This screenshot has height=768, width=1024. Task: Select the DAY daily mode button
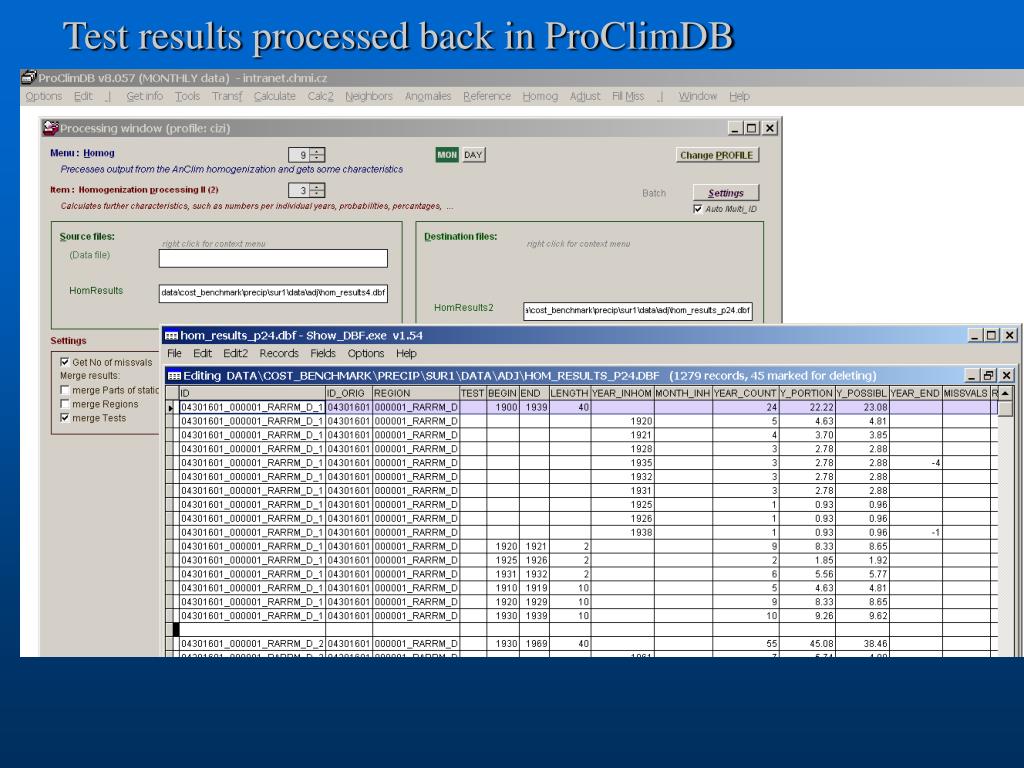click(473, 155)
